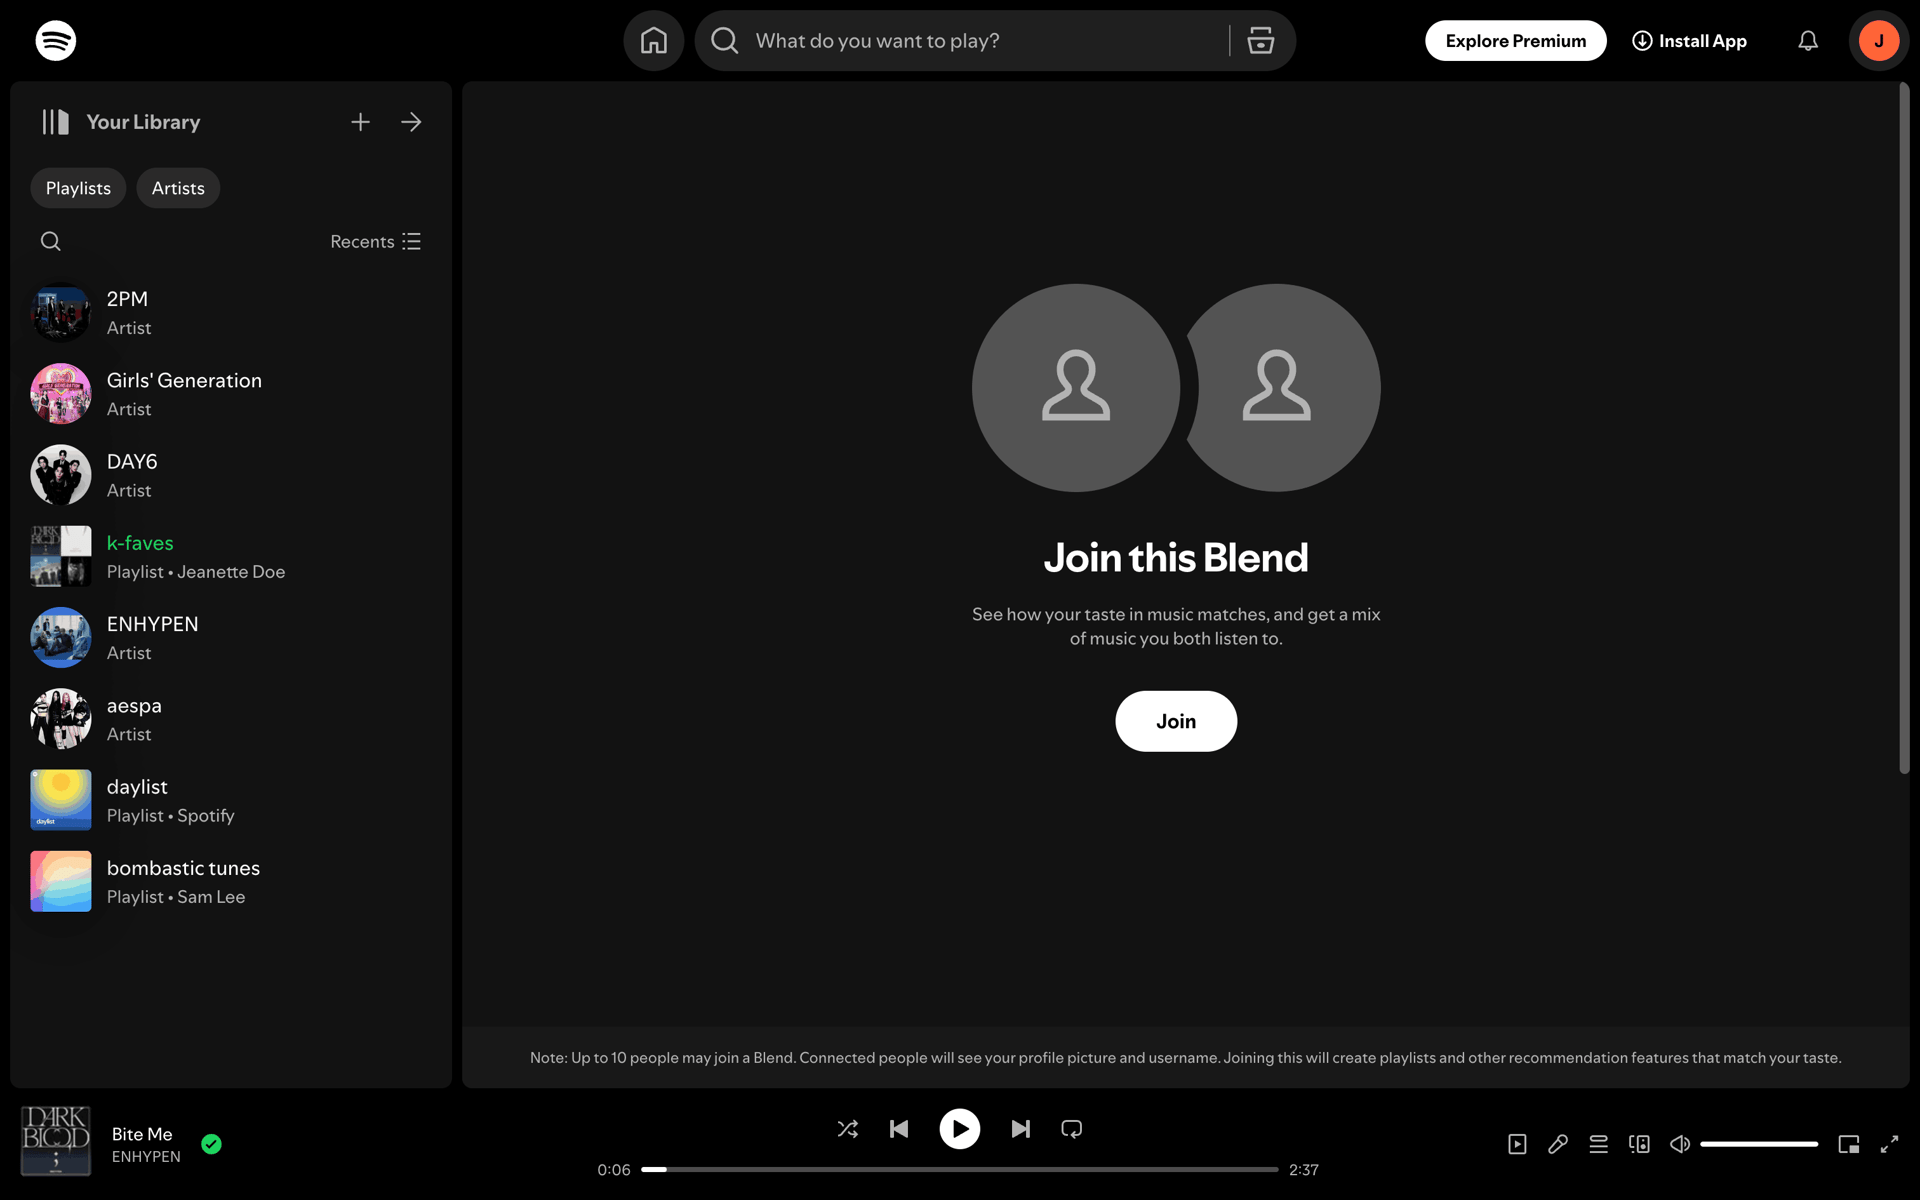Expand Your Library with arrow icon
This screenshot has height=1200, width=1920.
click(411, 122)
